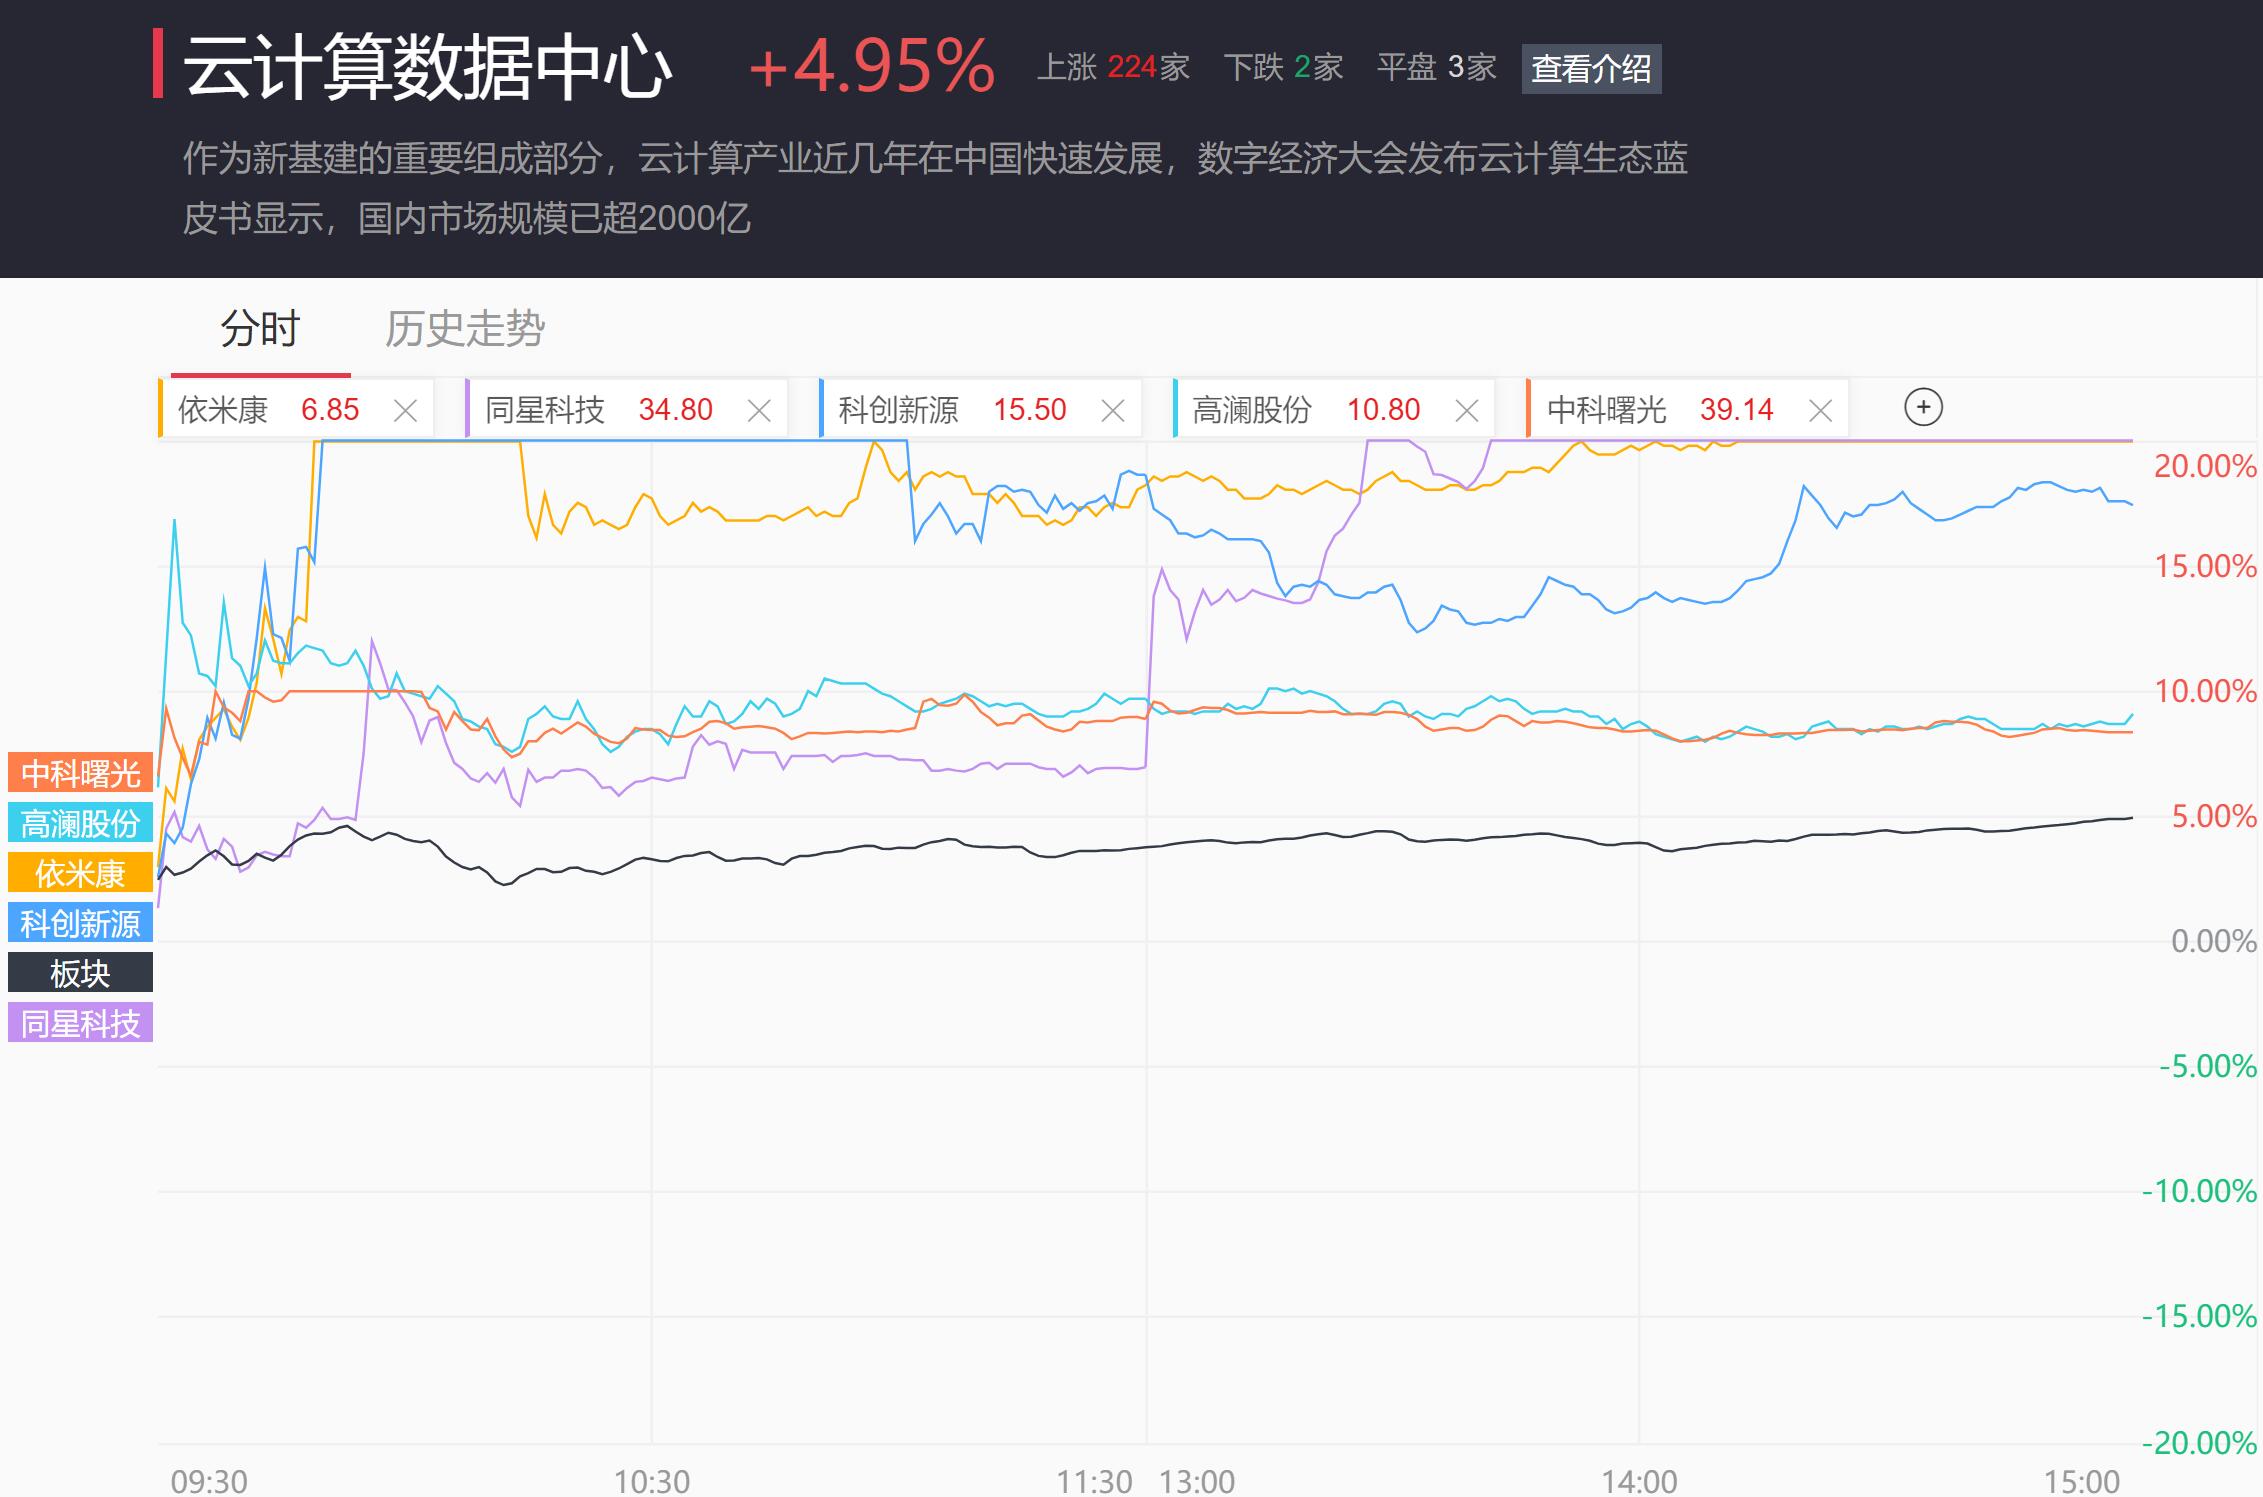Select the 科创新源 15.50 stock chip
2263x1497 pixels.
pyautogui.click(x=981, y=409)
